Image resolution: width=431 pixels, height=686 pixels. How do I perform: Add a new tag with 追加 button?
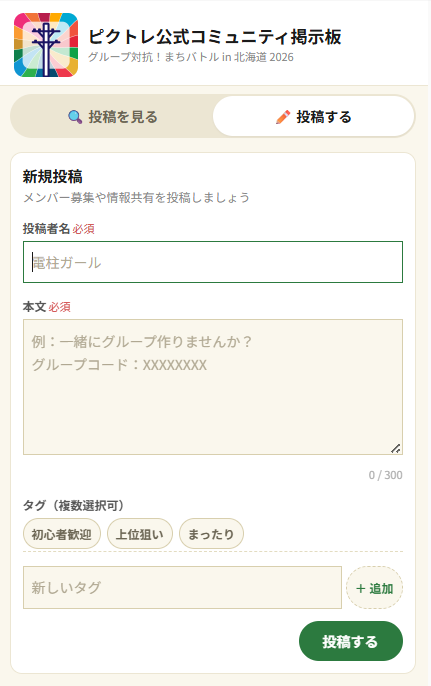coord(374,588)
